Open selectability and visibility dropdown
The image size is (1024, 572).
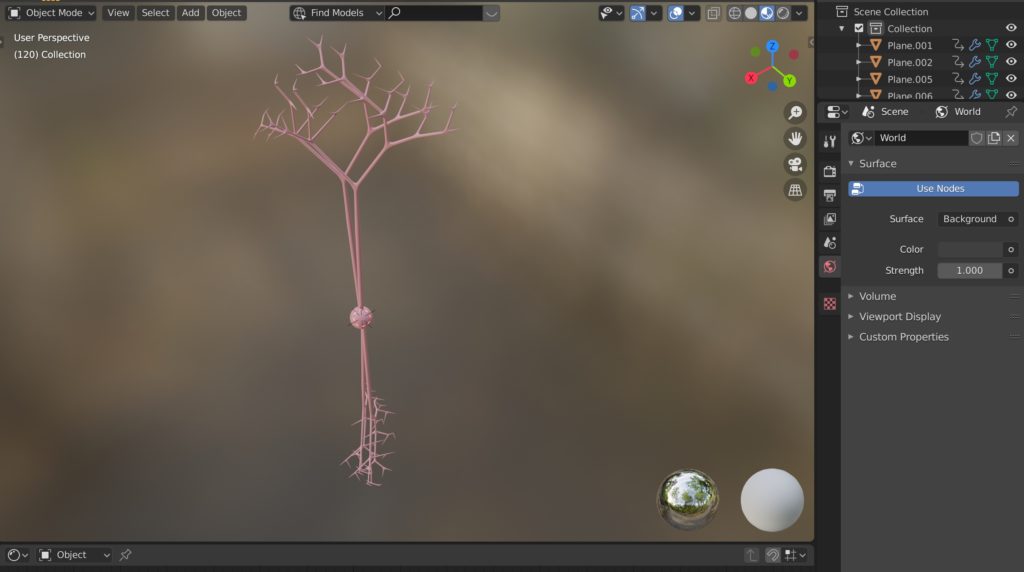[611, 13]
